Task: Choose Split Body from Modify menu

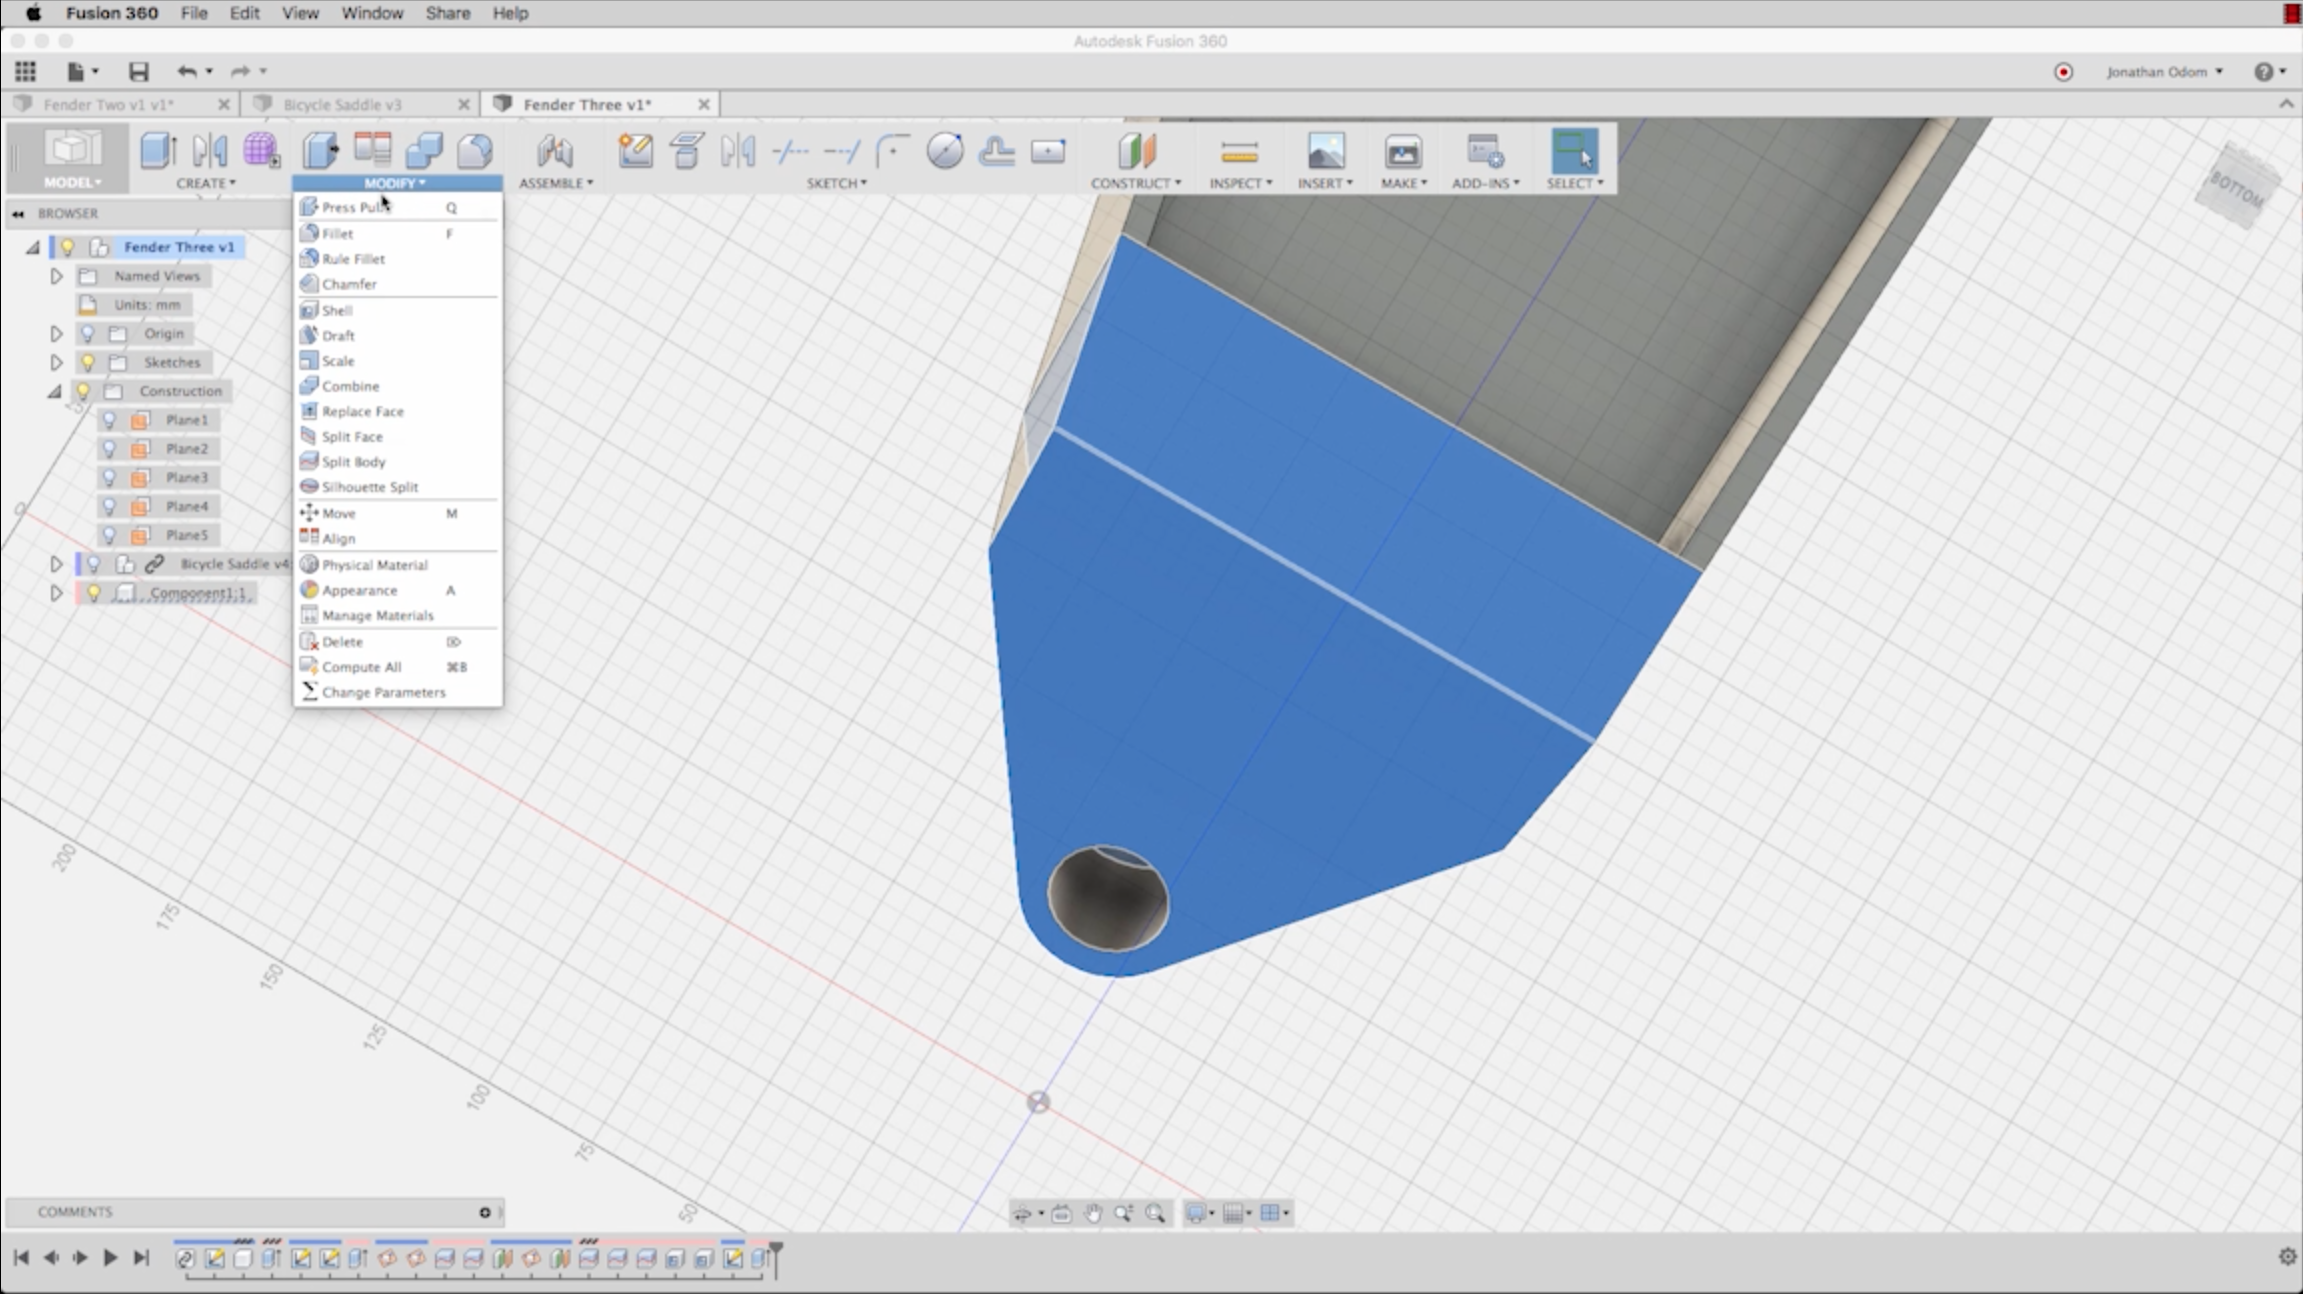Action: click(x=353, y=462)
